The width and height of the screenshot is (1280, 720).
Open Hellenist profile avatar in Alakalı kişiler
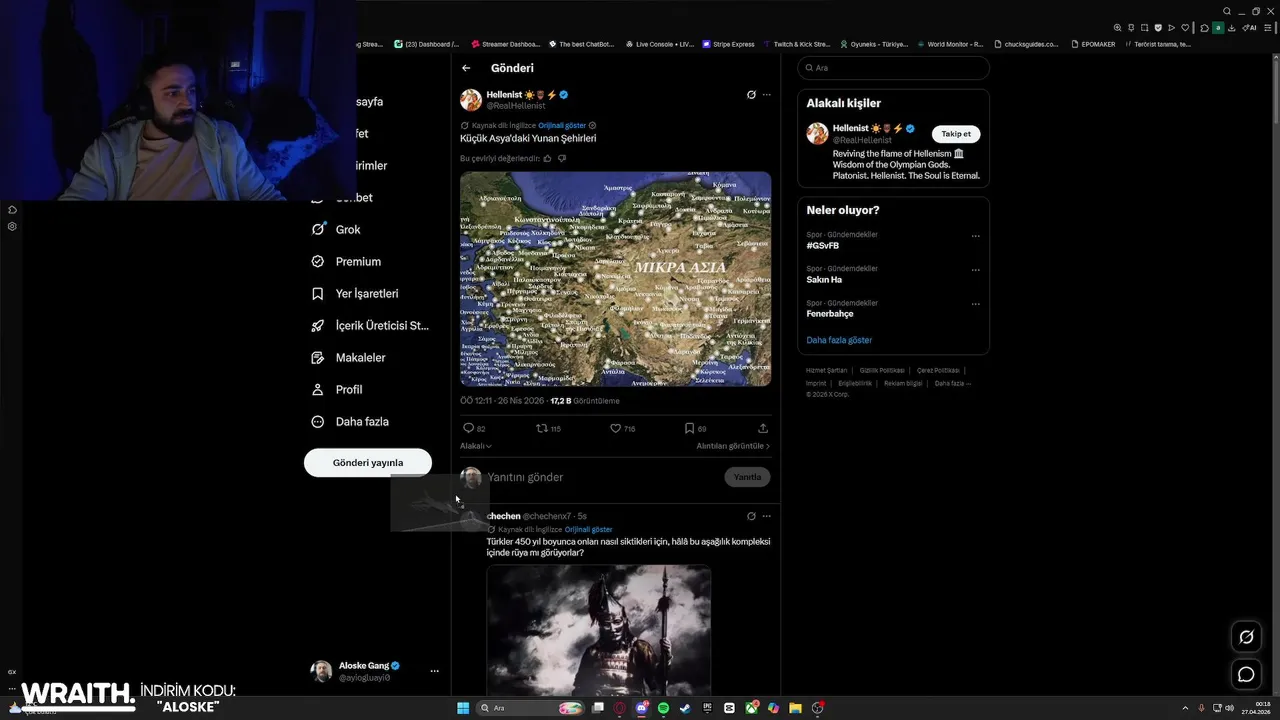[817, 134]
